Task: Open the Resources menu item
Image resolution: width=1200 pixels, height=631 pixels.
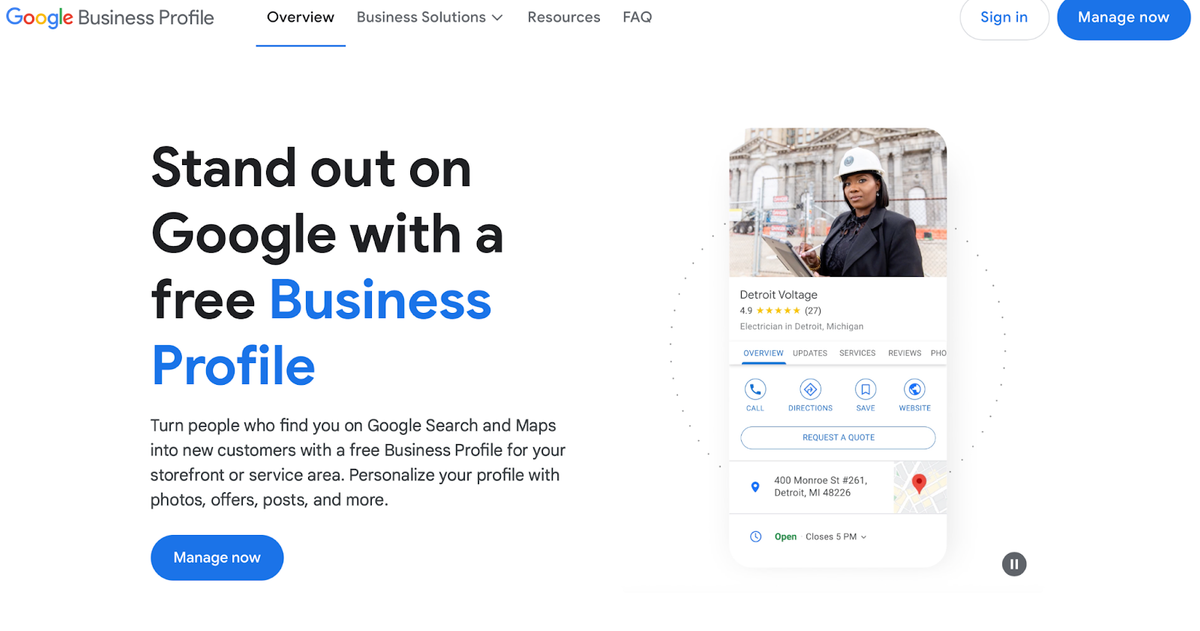Action: [x=563, y=17]
